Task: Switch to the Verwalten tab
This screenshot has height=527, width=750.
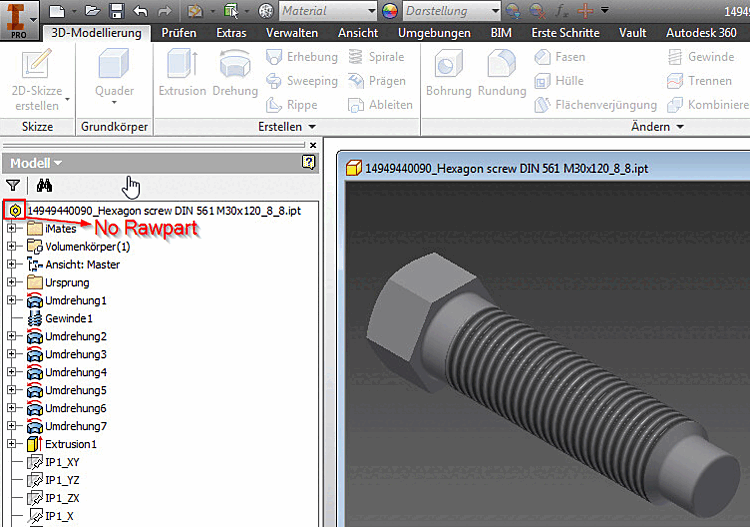Action: pos(292,33)
